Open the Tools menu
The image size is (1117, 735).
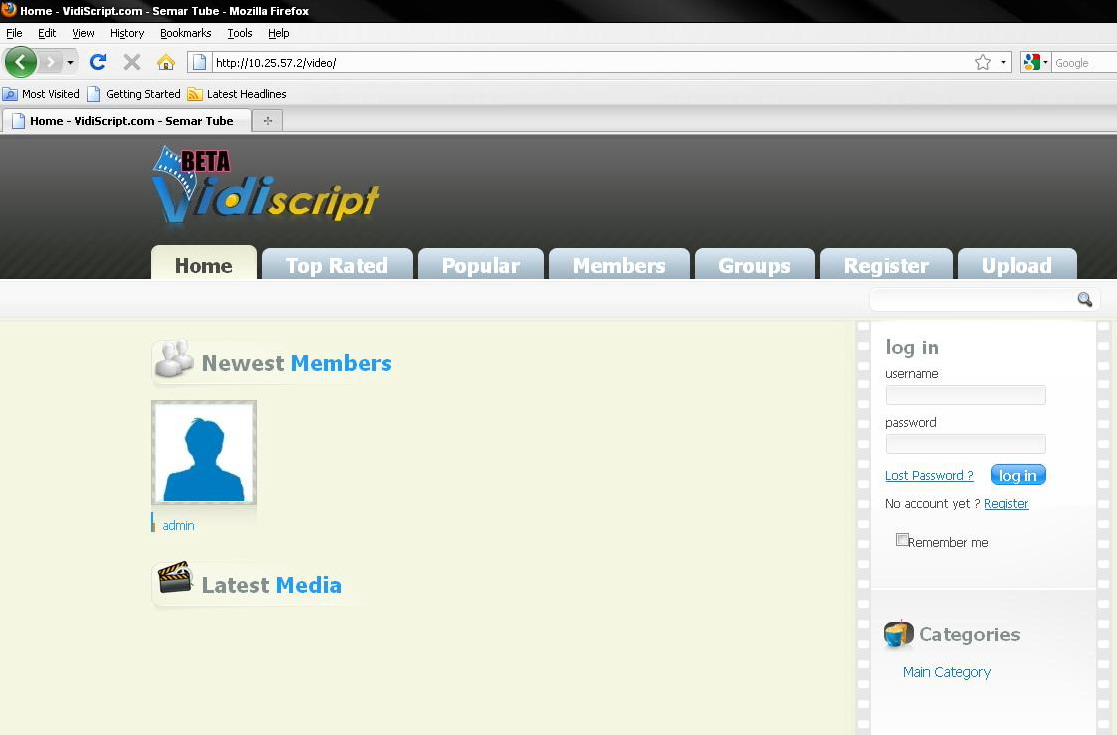(x=240, y=33)
